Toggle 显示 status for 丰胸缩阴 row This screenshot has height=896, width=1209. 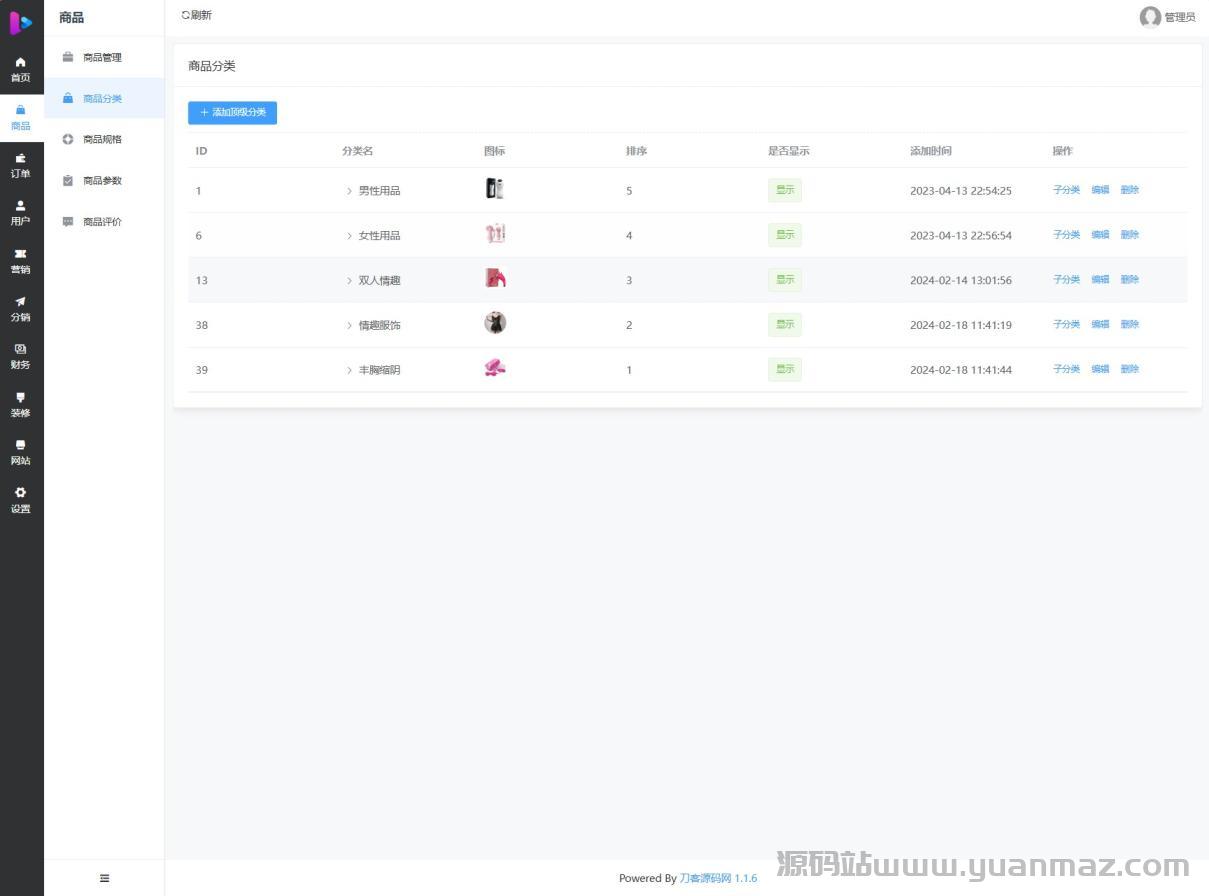click(x=784, y=369)
